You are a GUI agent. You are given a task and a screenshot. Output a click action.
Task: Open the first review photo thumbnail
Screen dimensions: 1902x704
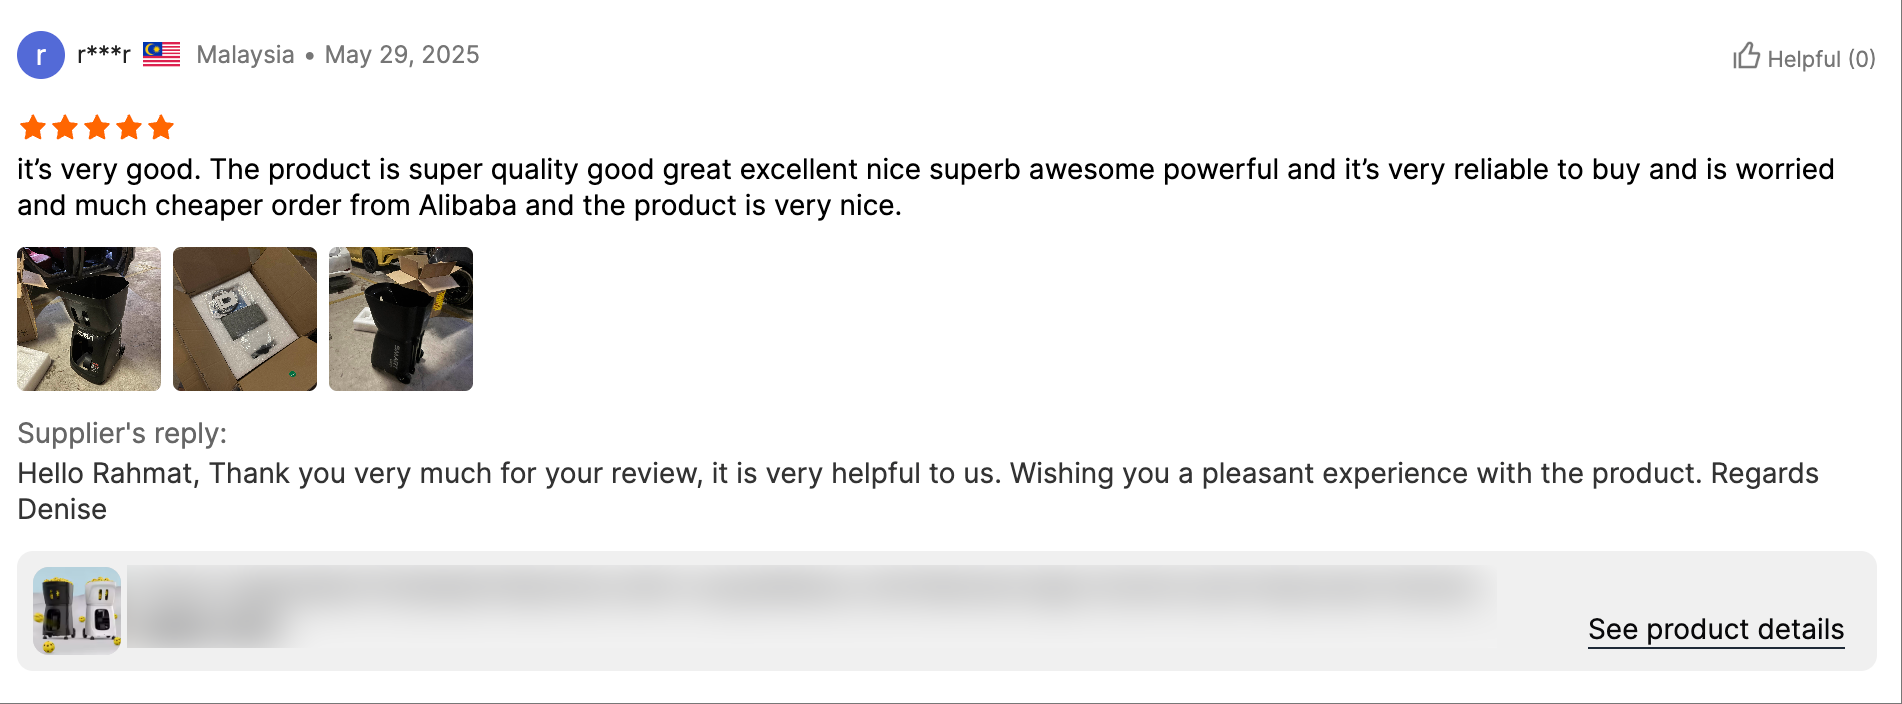pos(89,319)
